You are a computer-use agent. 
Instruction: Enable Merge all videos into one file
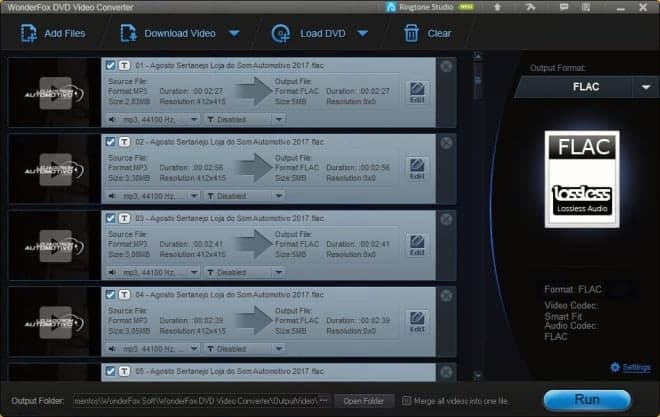pos(406,401)
